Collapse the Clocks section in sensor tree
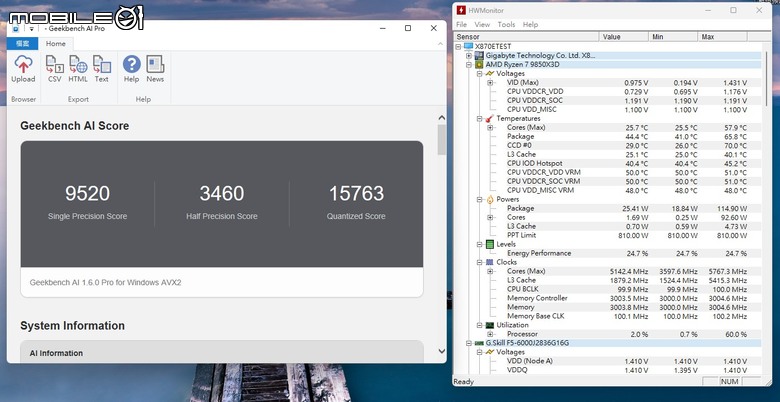Viewport: 780px width, 402px height. [x=479, y=262]
